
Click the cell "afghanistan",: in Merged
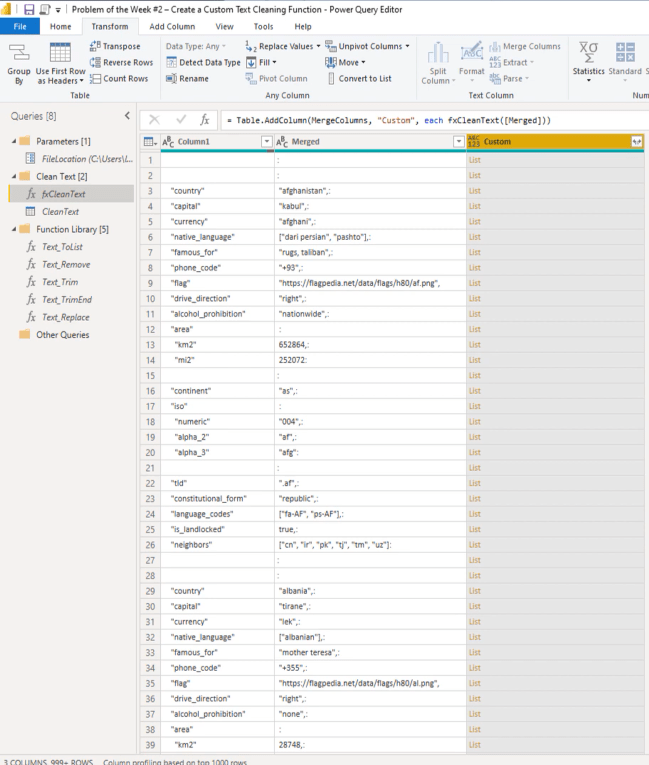(x=370, y=191)
